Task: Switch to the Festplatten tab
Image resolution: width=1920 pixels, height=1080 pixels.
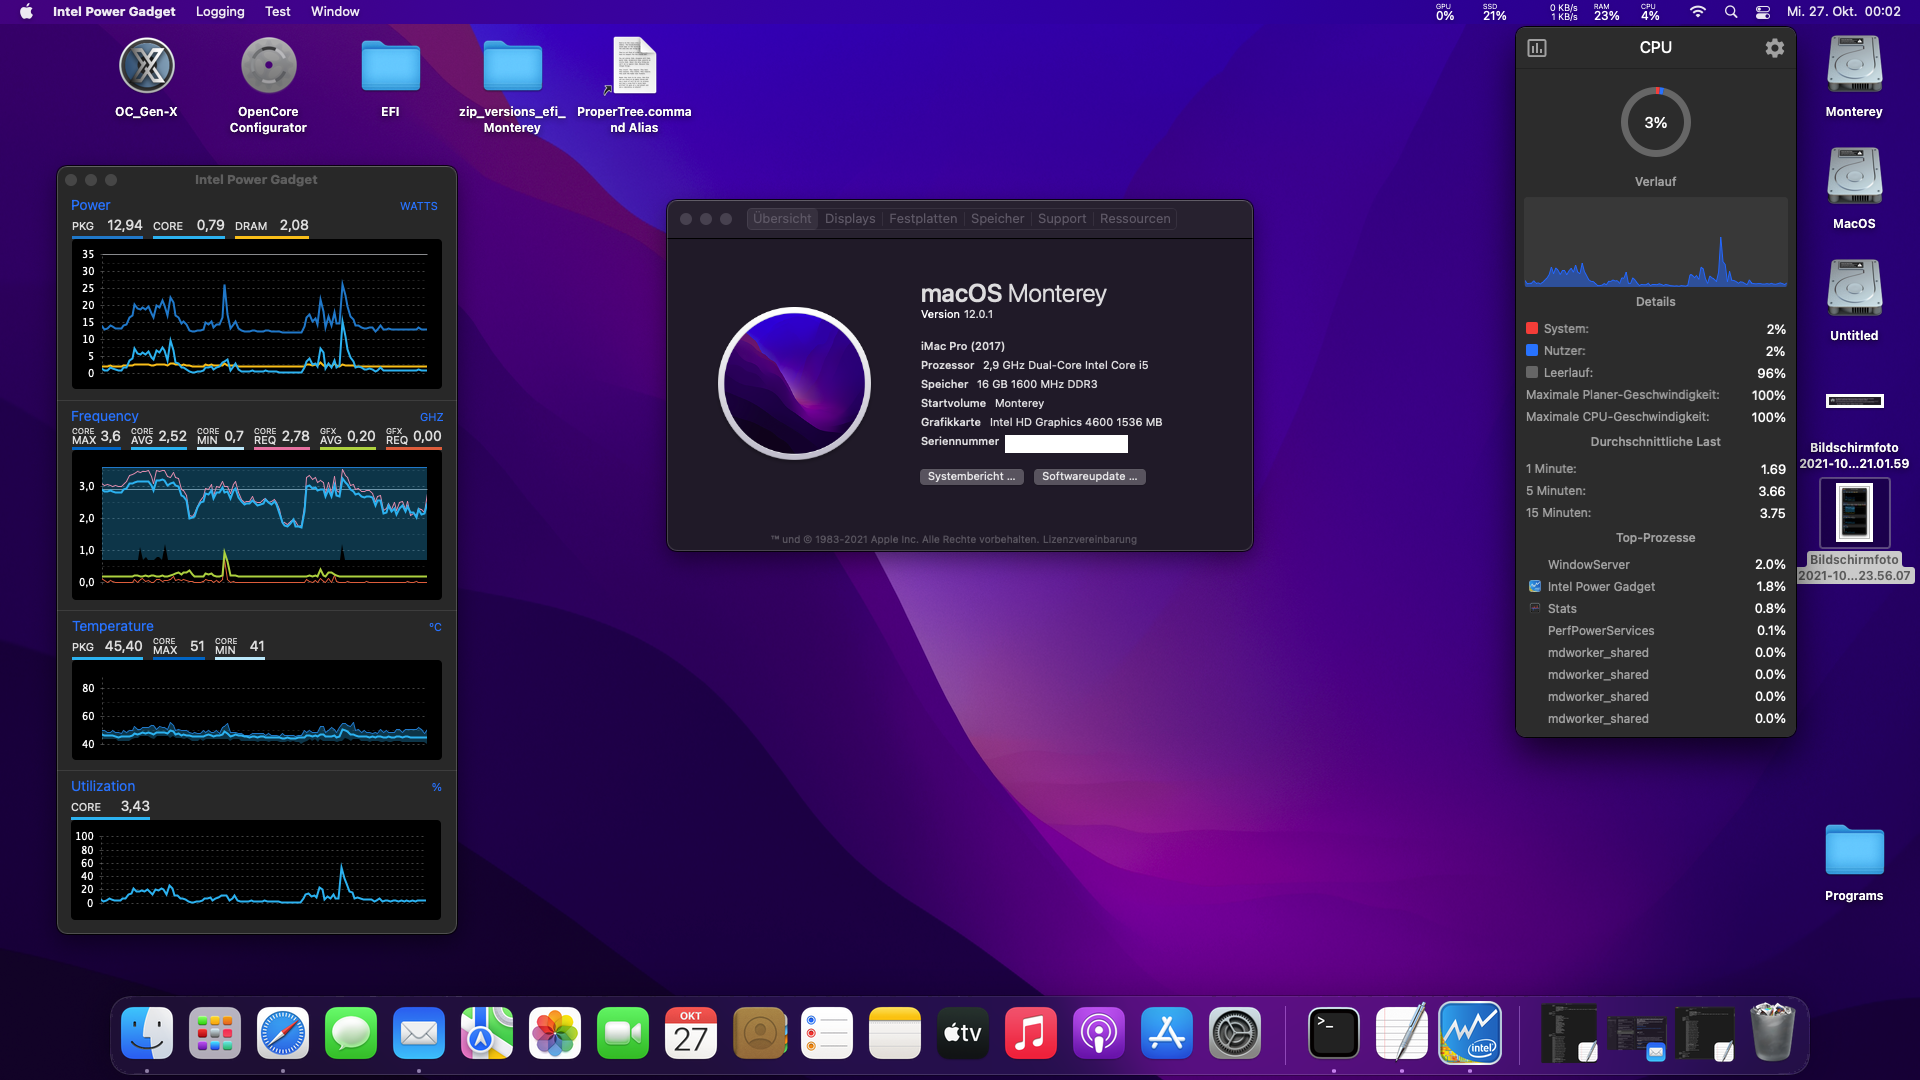Action: pos(922,219)
